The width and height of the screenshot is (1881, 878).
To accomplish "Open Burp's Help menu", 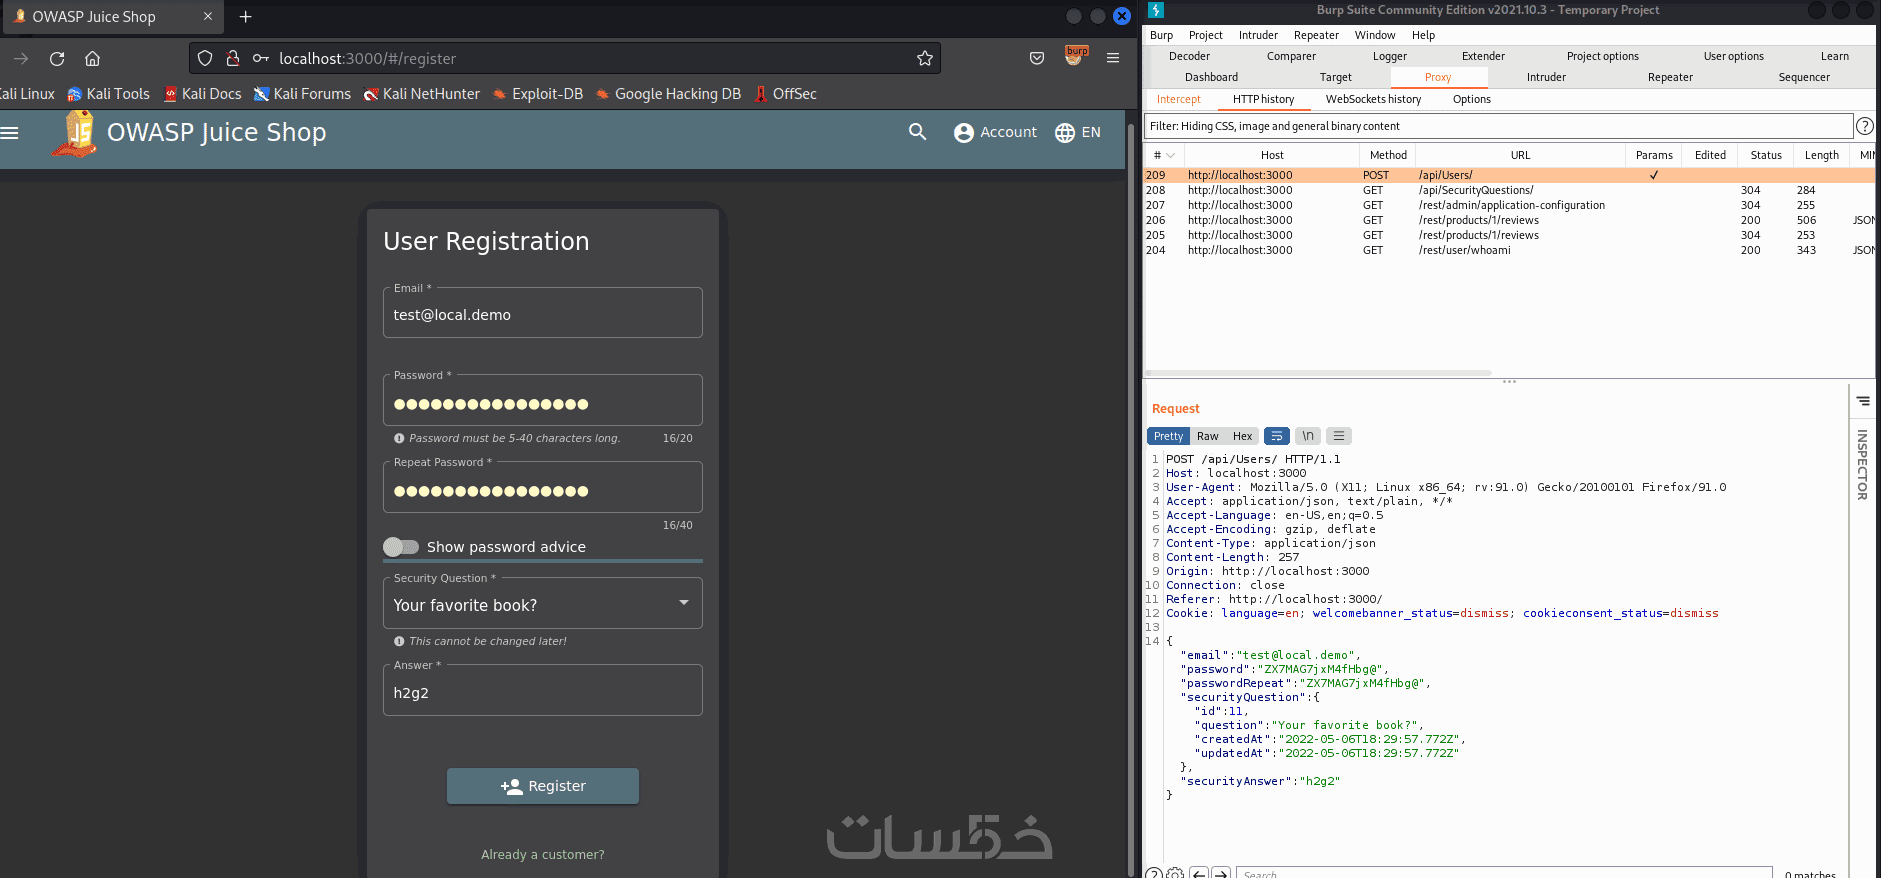I will click(x=1423, y=35).
